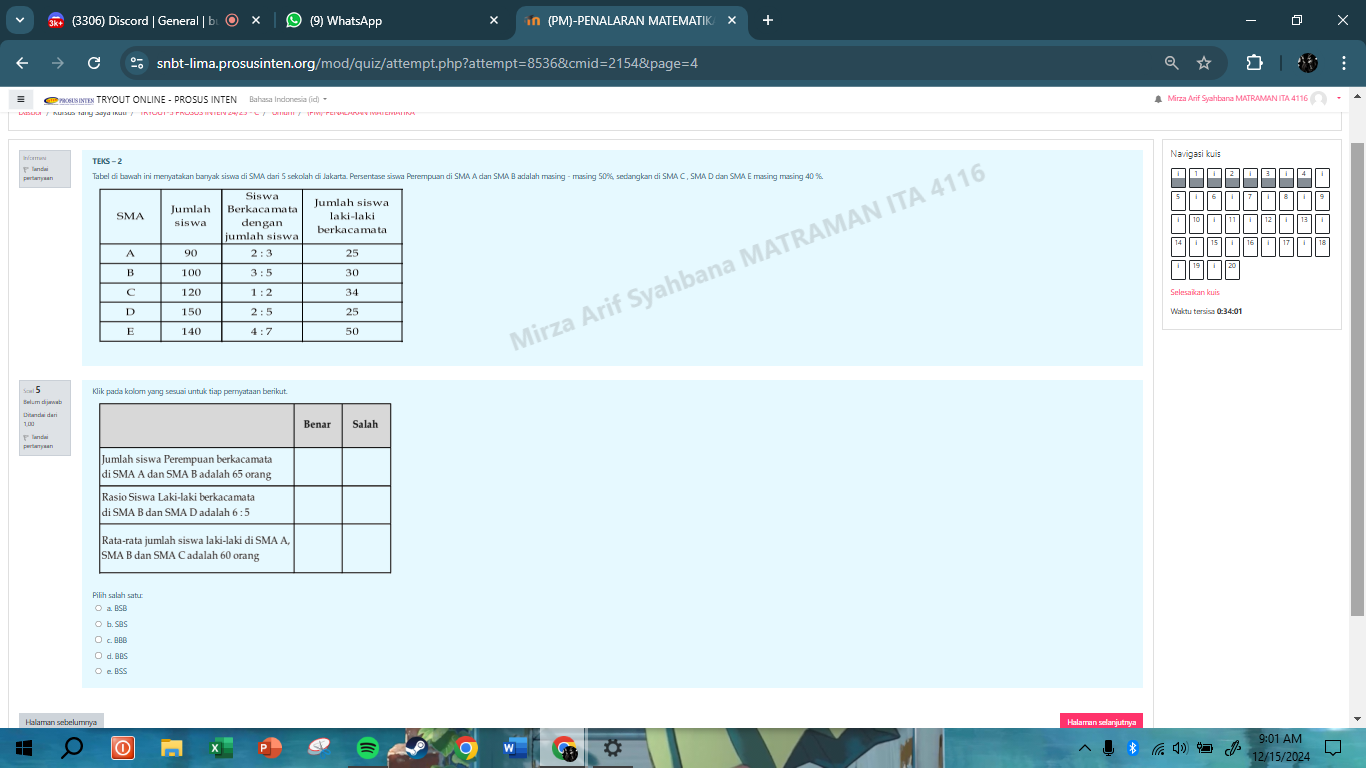The image size is (1366, 768).
Task: Open the browser extensions puzzle icon
Action: pyautogui.click(x=1254, y=63)
